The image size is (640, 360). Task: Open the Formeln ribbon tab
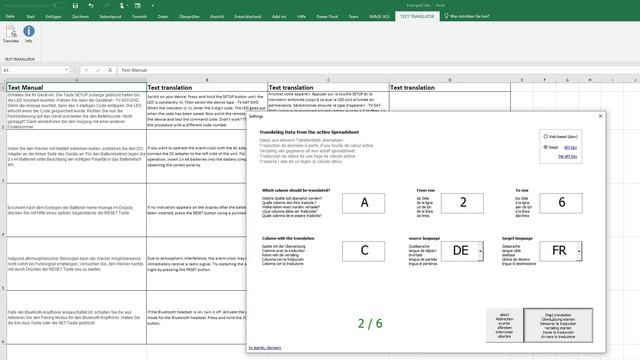(140, 16)
